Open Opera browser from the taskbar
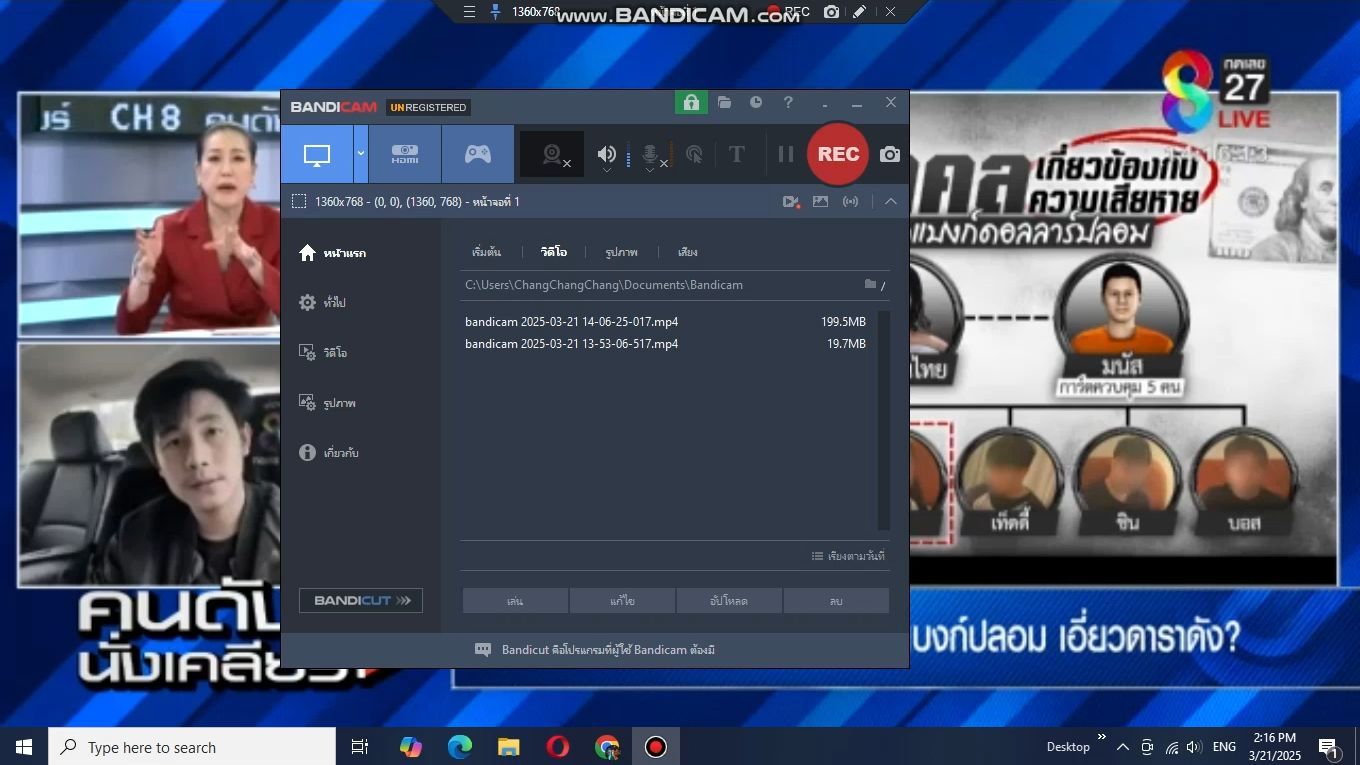This screenshot has width=1360, height=765. [558, 747]
